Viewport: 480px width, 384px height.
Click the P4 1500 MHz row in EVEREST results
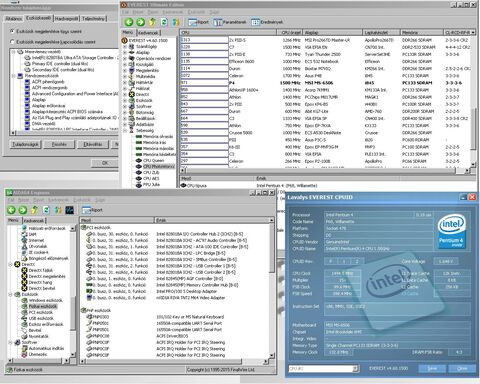pos(325,83)
